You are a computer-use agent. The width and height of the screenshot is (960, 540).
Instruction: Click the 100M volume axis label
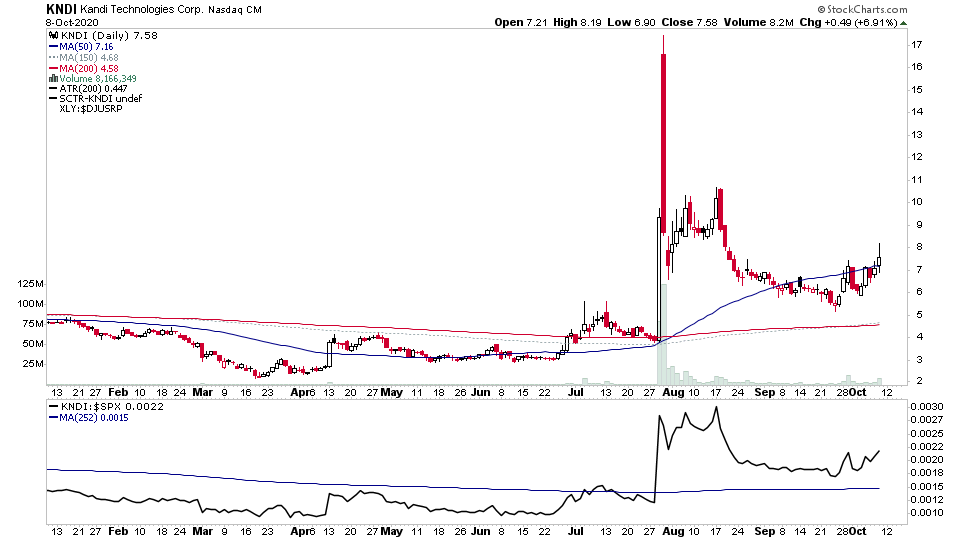point(31,304)
